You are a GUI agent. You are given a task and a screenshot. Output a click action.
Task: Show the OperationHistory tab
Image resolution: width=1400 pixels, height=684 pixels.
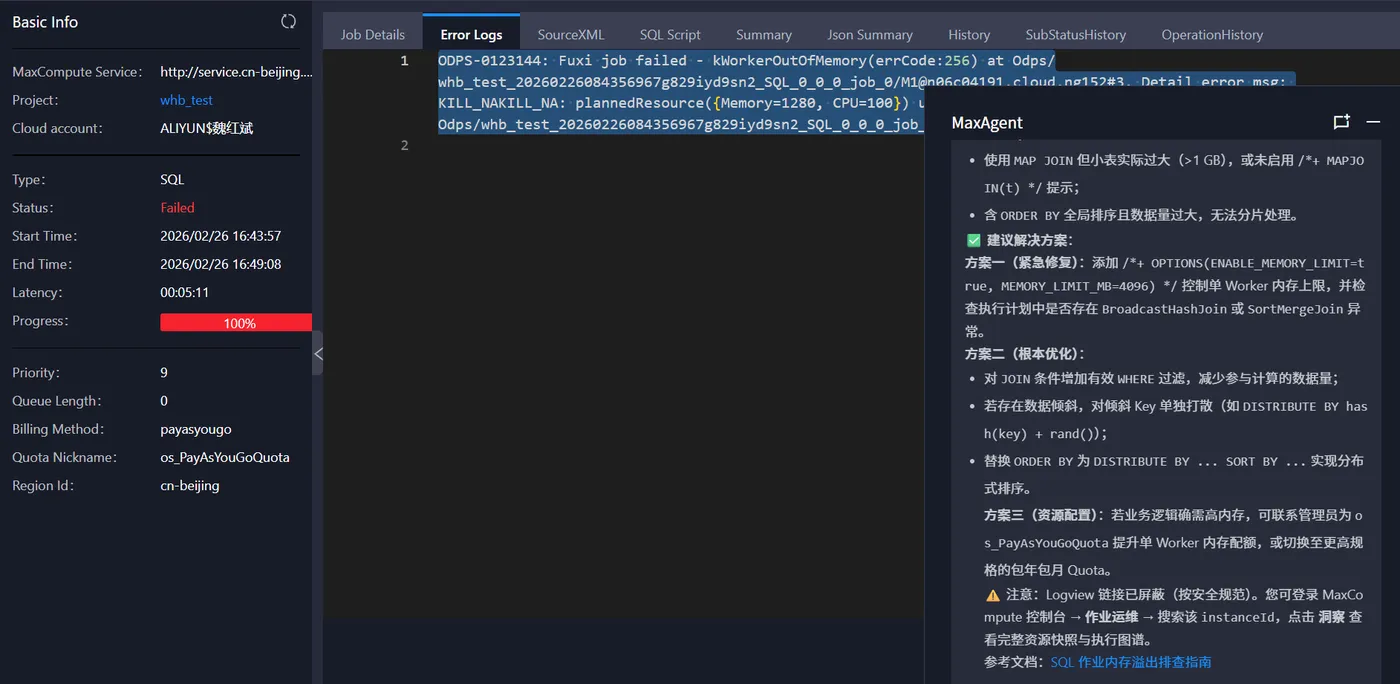[1212, 34]
